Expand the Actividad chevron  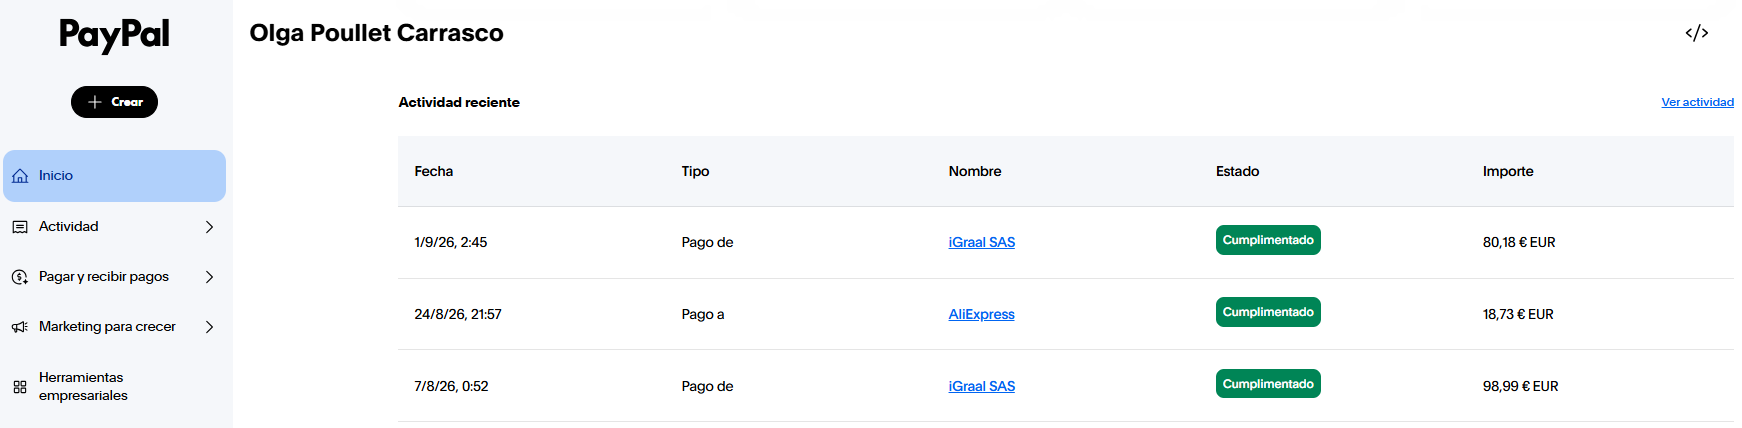[x=209, y=227]
